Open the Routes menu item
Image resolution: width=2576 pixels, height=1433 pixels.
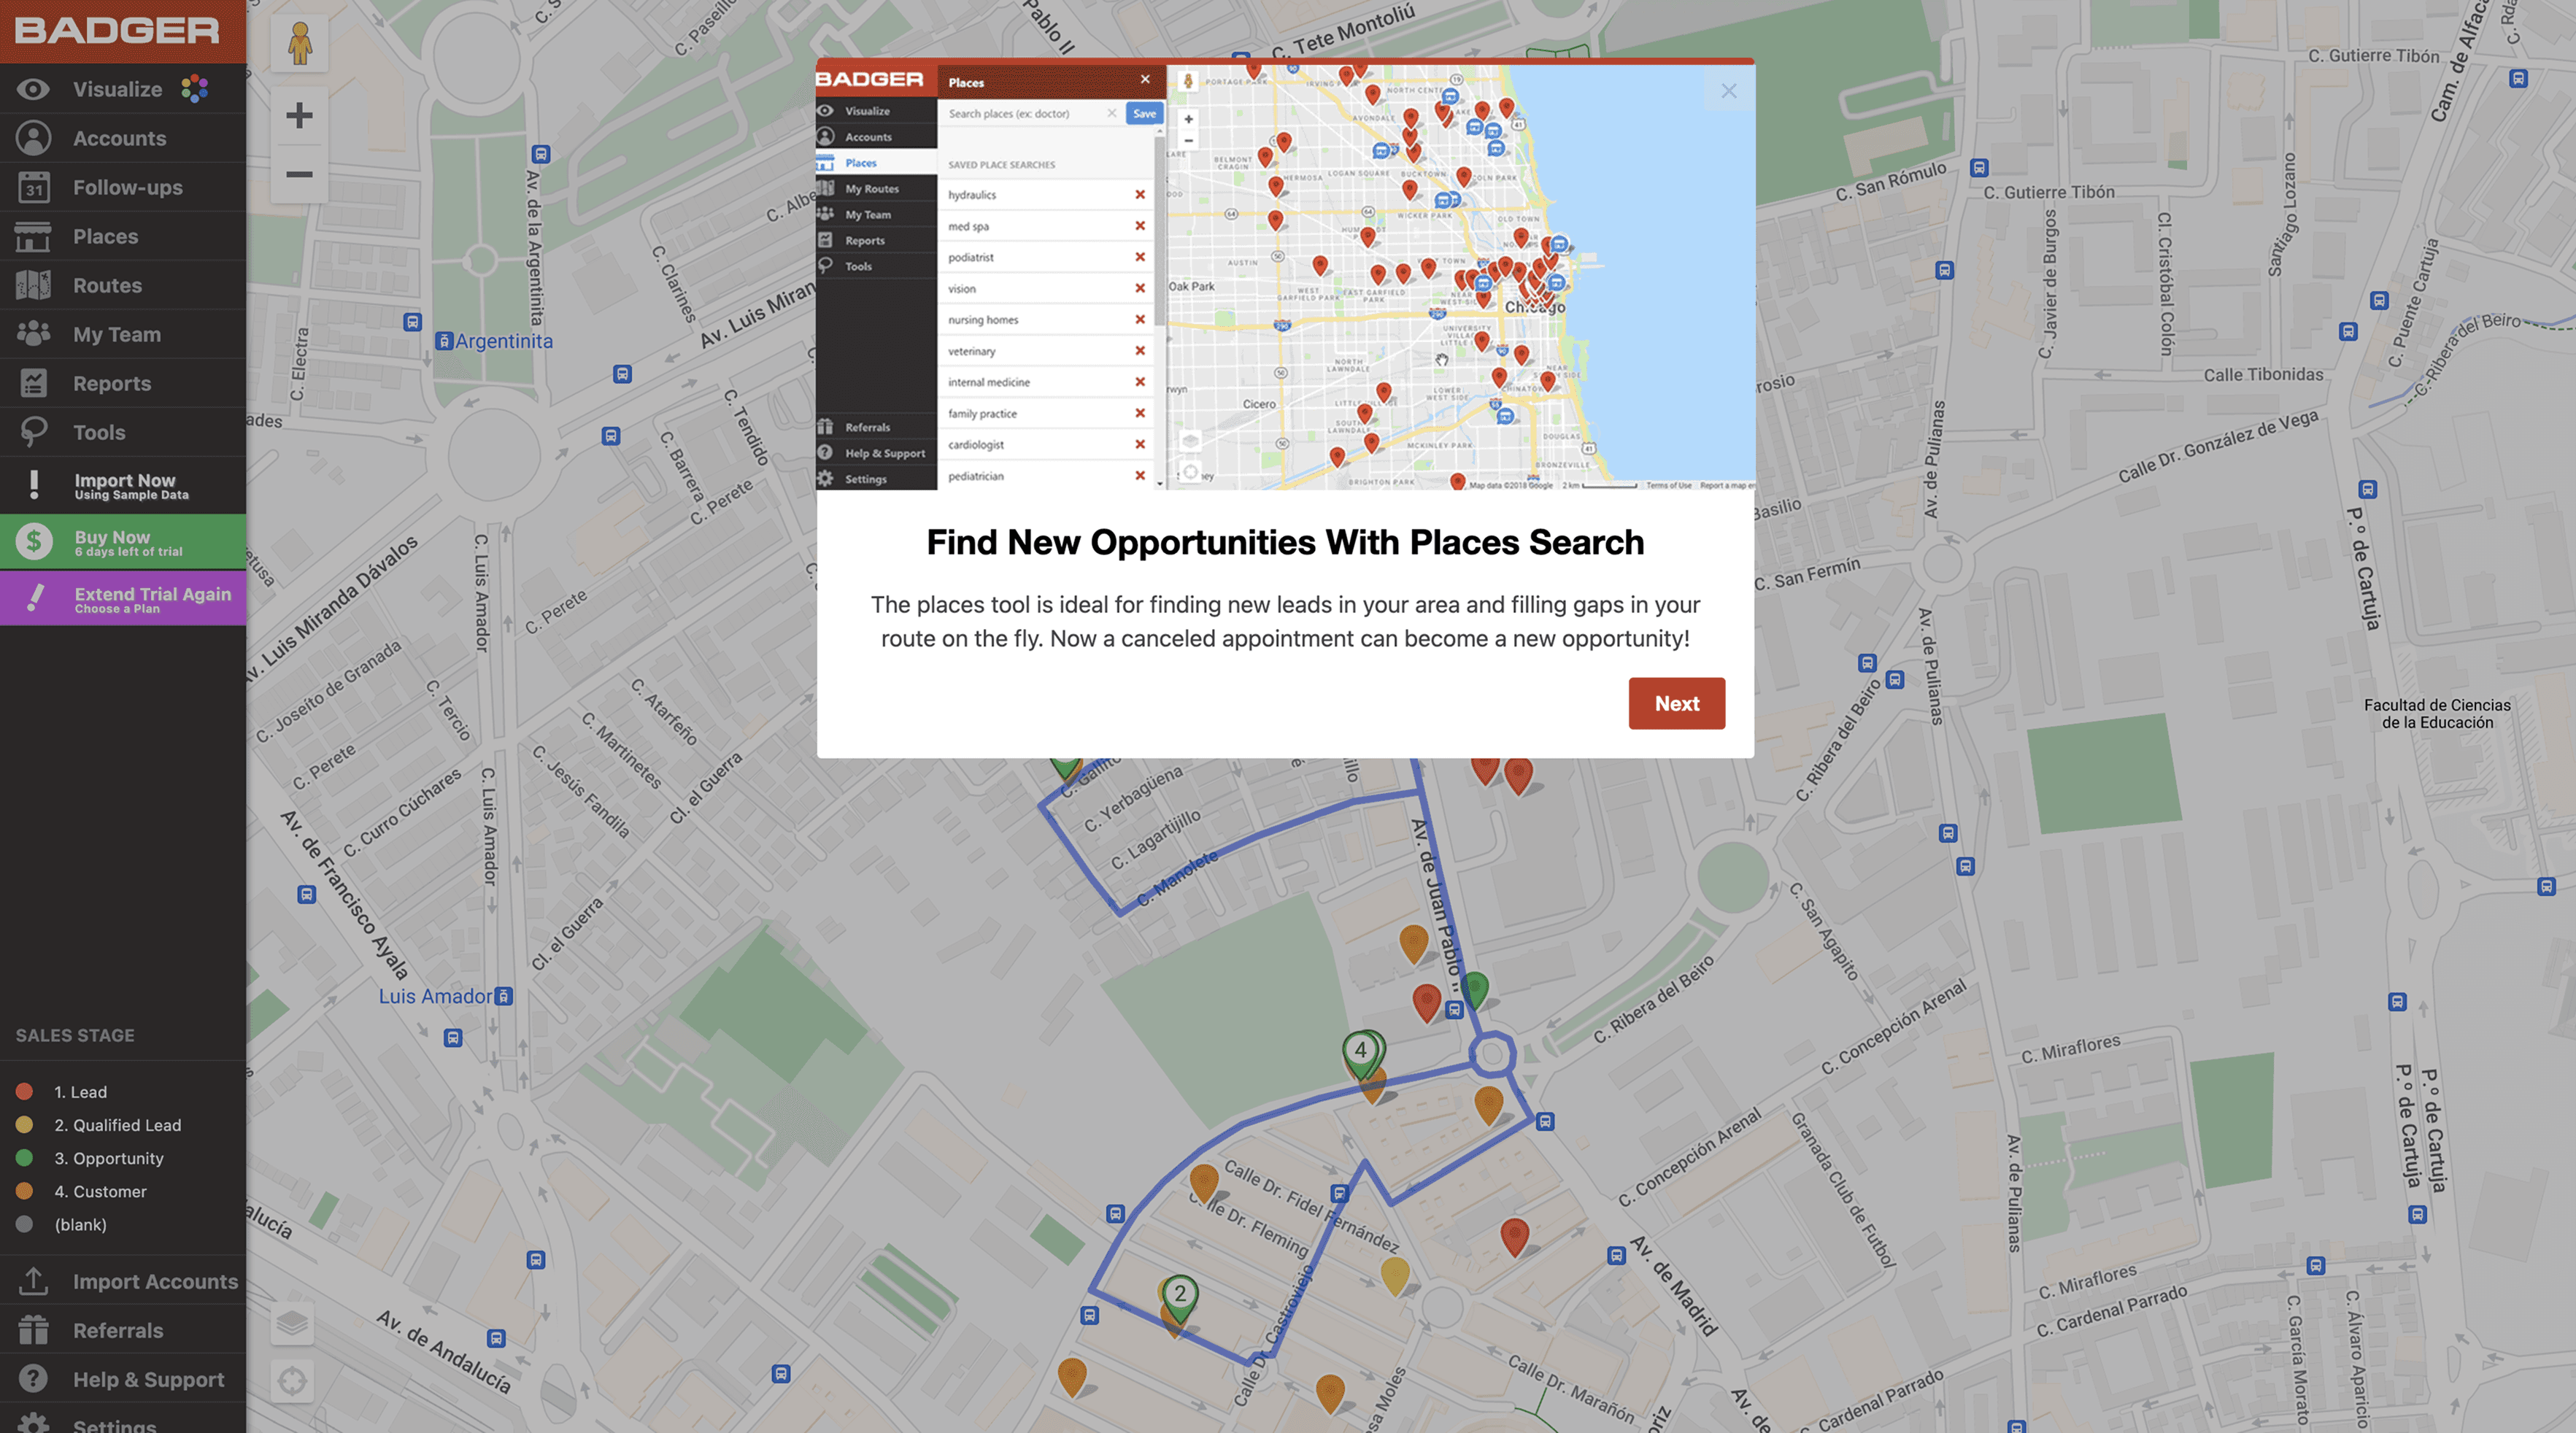(x=107, y=285)
